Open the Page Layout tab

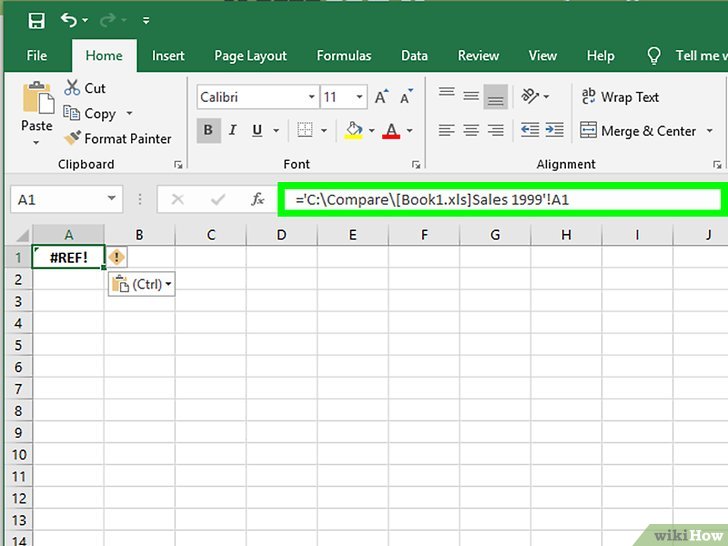coord(250,56)
